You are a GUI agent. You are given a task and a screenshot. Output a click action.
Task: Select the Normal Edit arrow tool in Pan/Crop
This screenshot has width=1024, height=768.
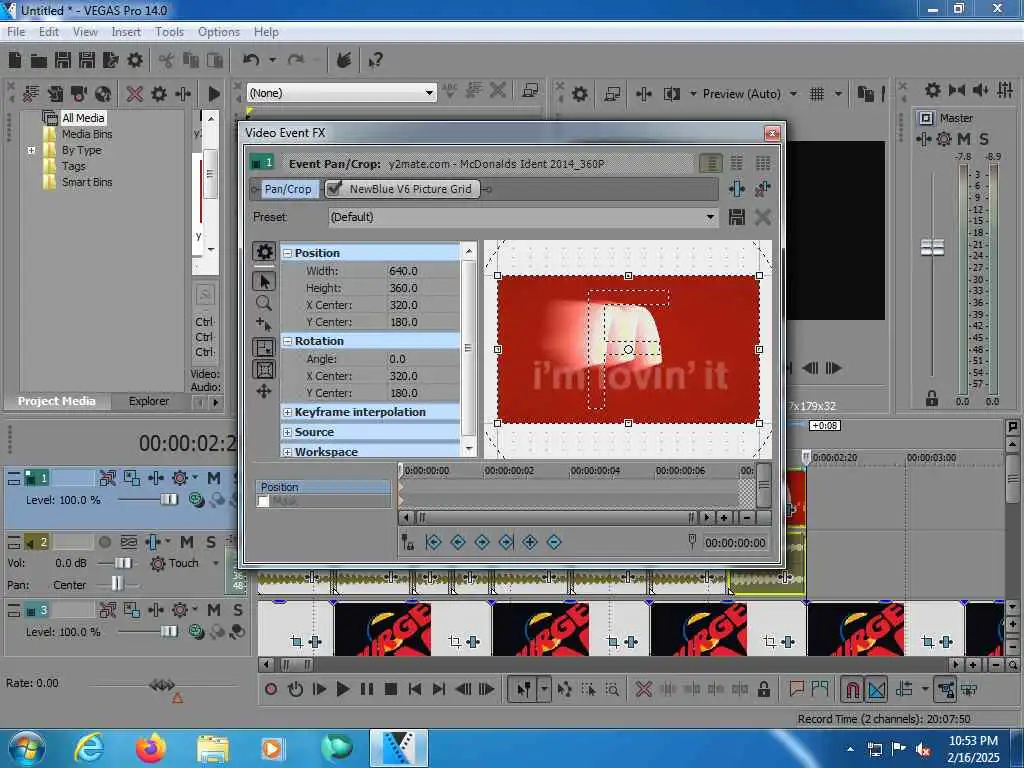pos(264,281)
